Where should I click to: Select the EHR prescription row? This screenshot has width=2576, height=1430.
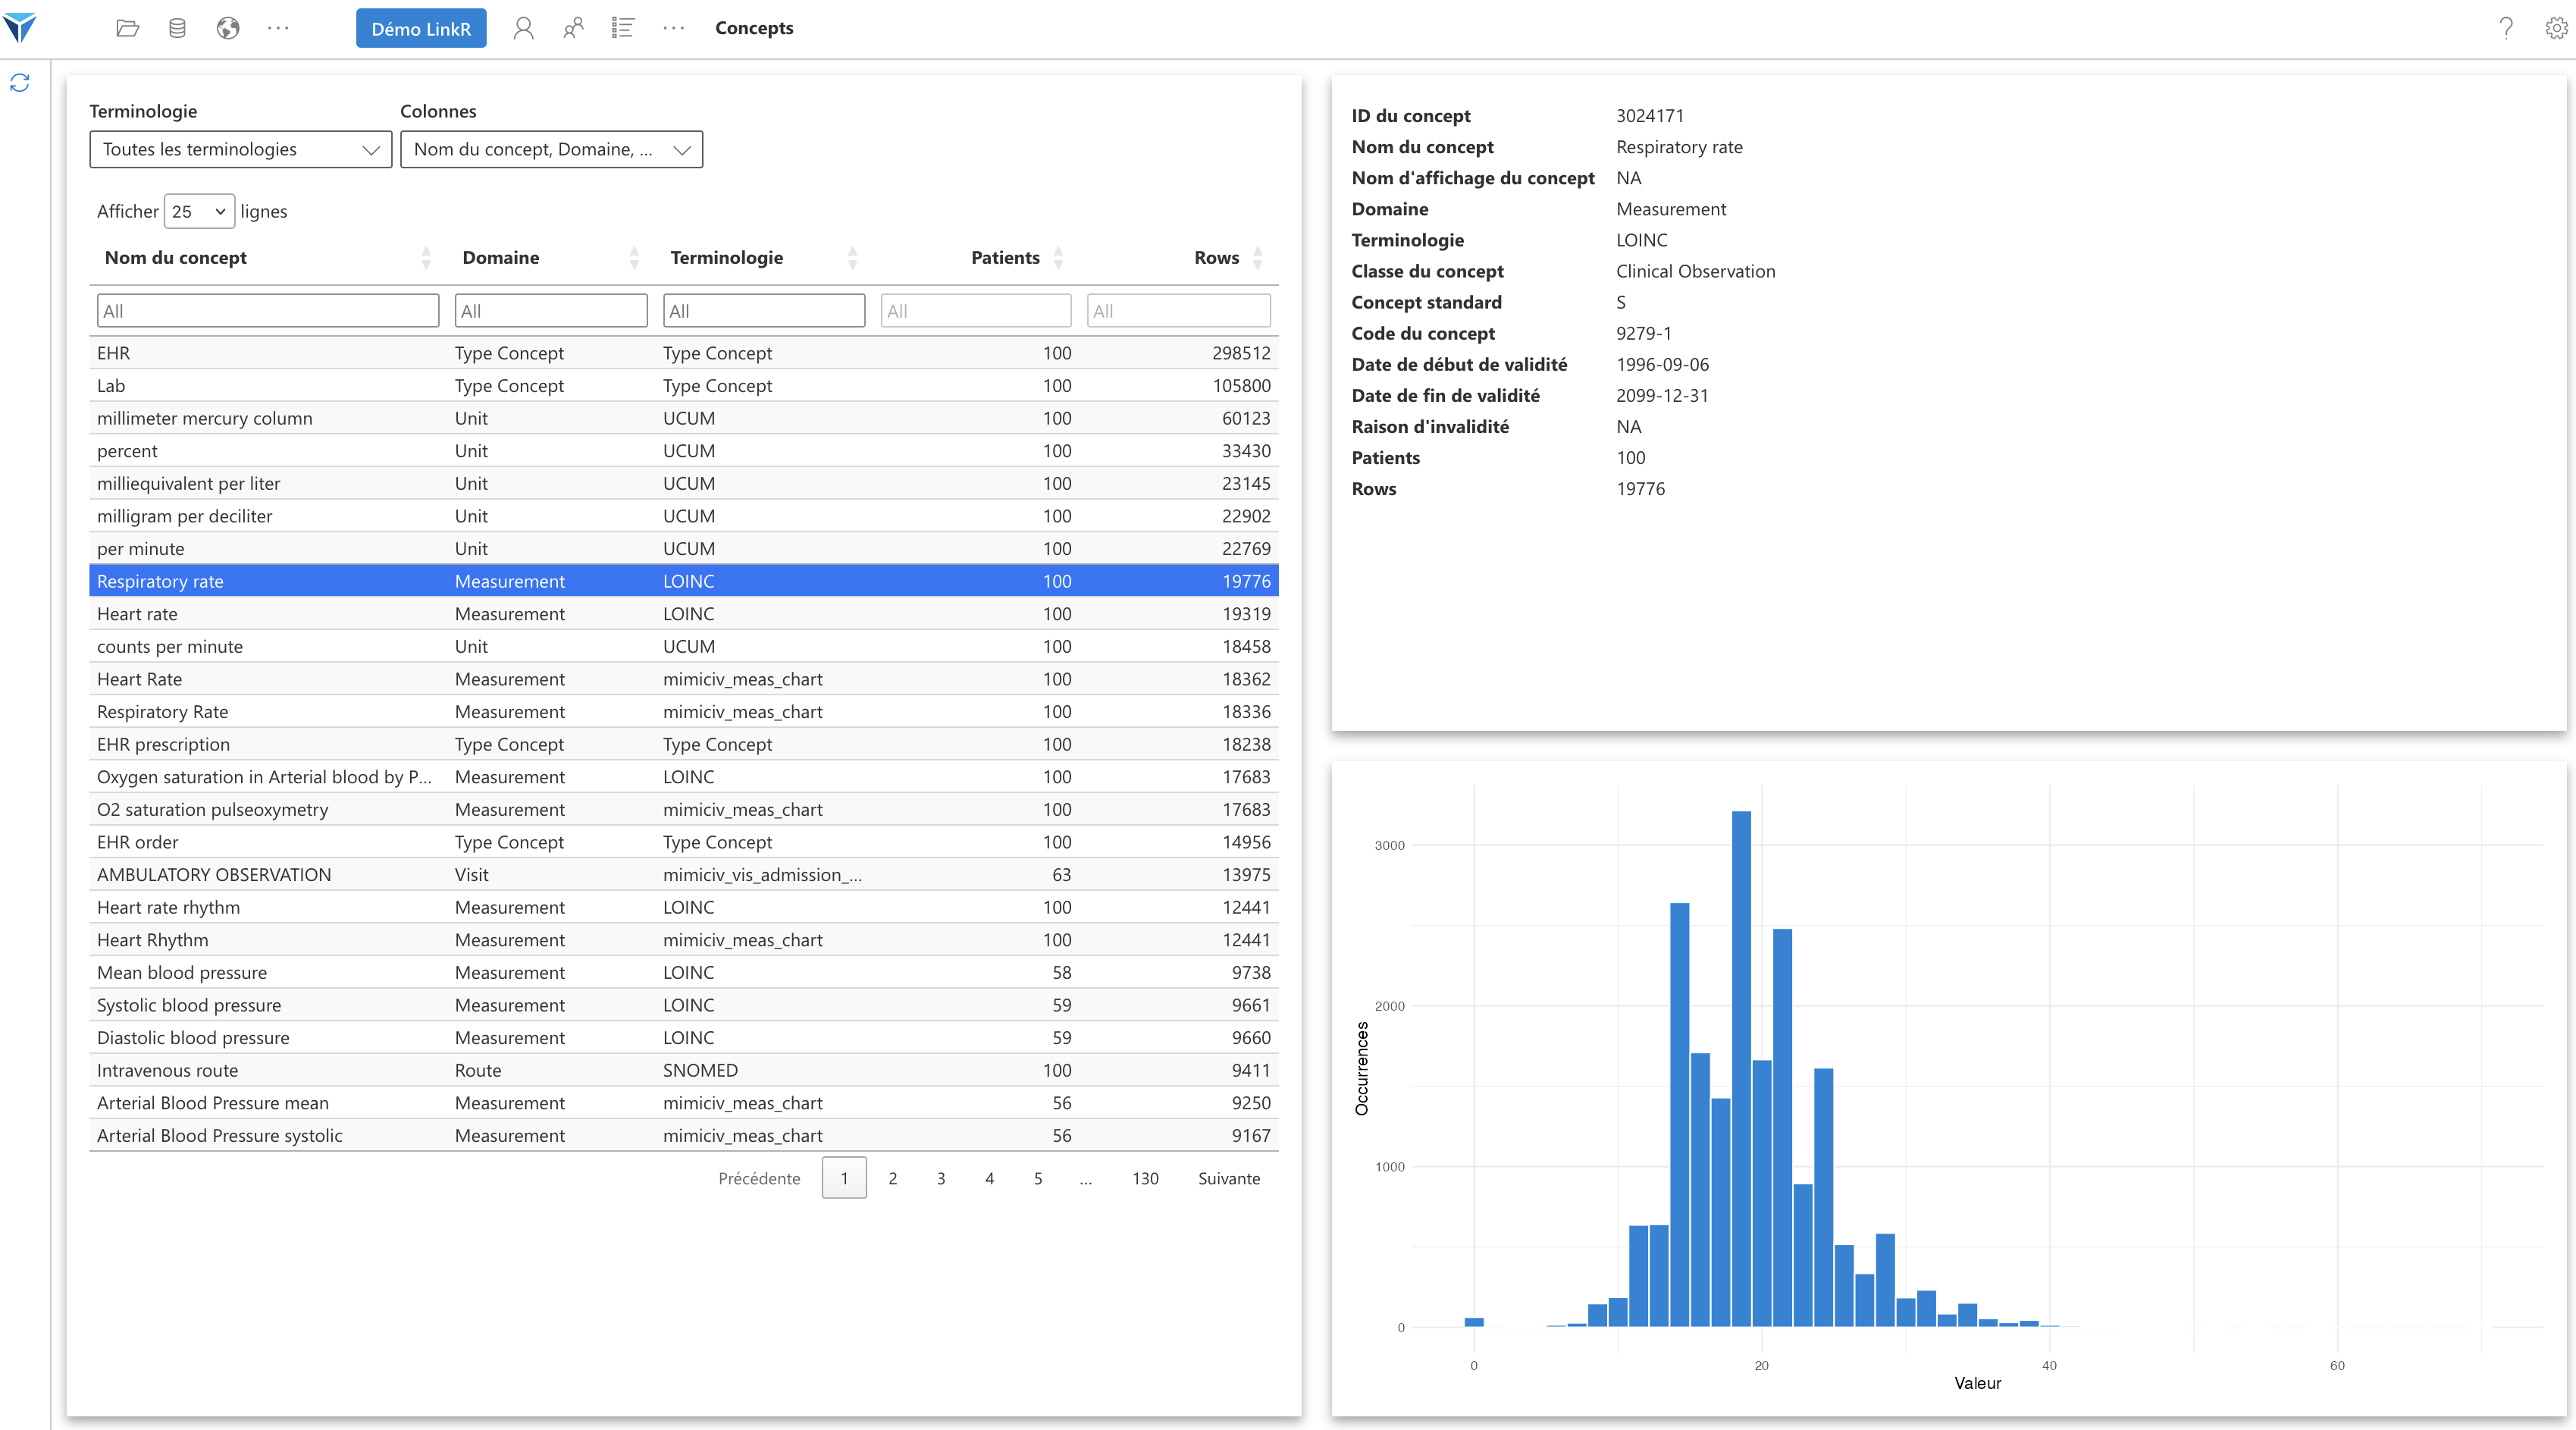pyautogui.click(x=684, y=744)
